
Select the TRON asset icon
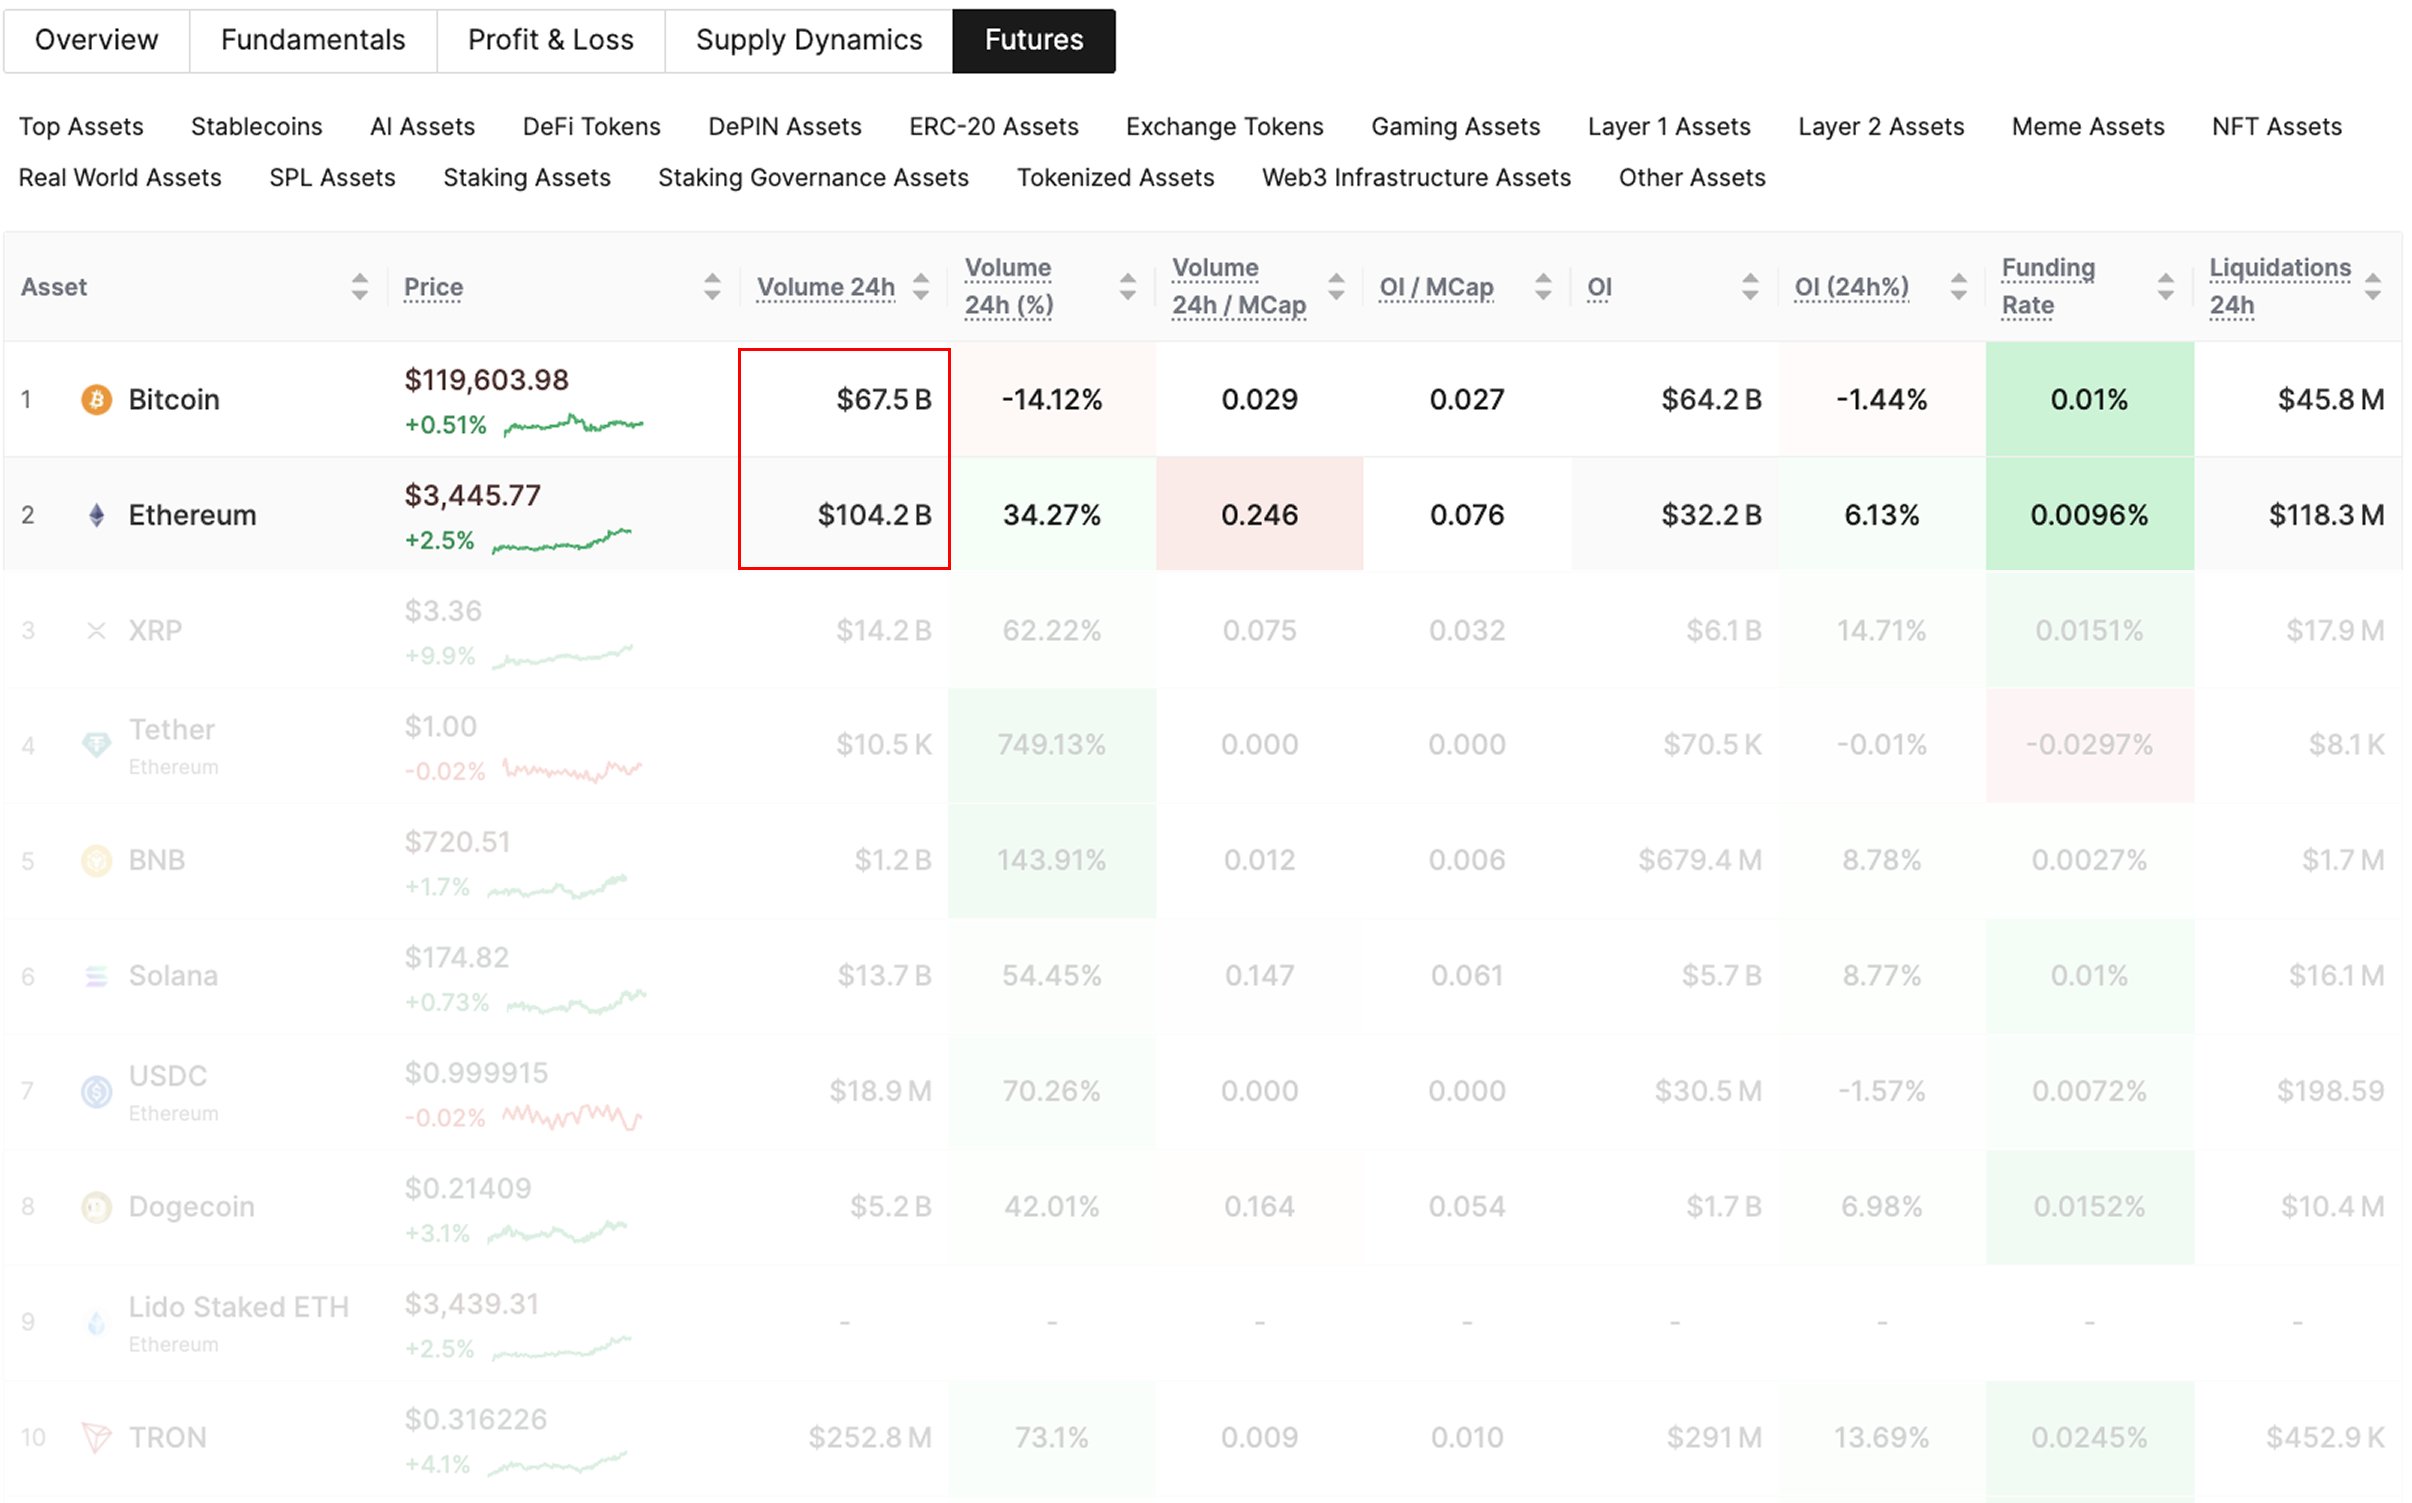pos(95,1437)
